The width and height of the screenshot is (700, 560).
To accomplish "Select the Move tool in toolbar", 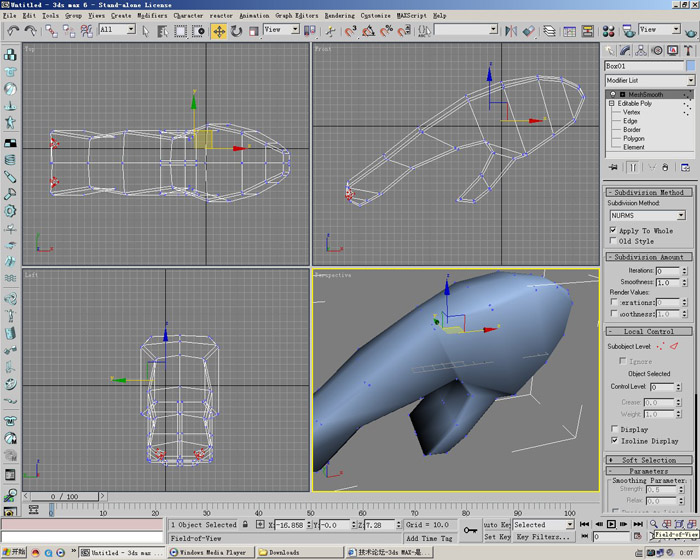I will (220, 30).
